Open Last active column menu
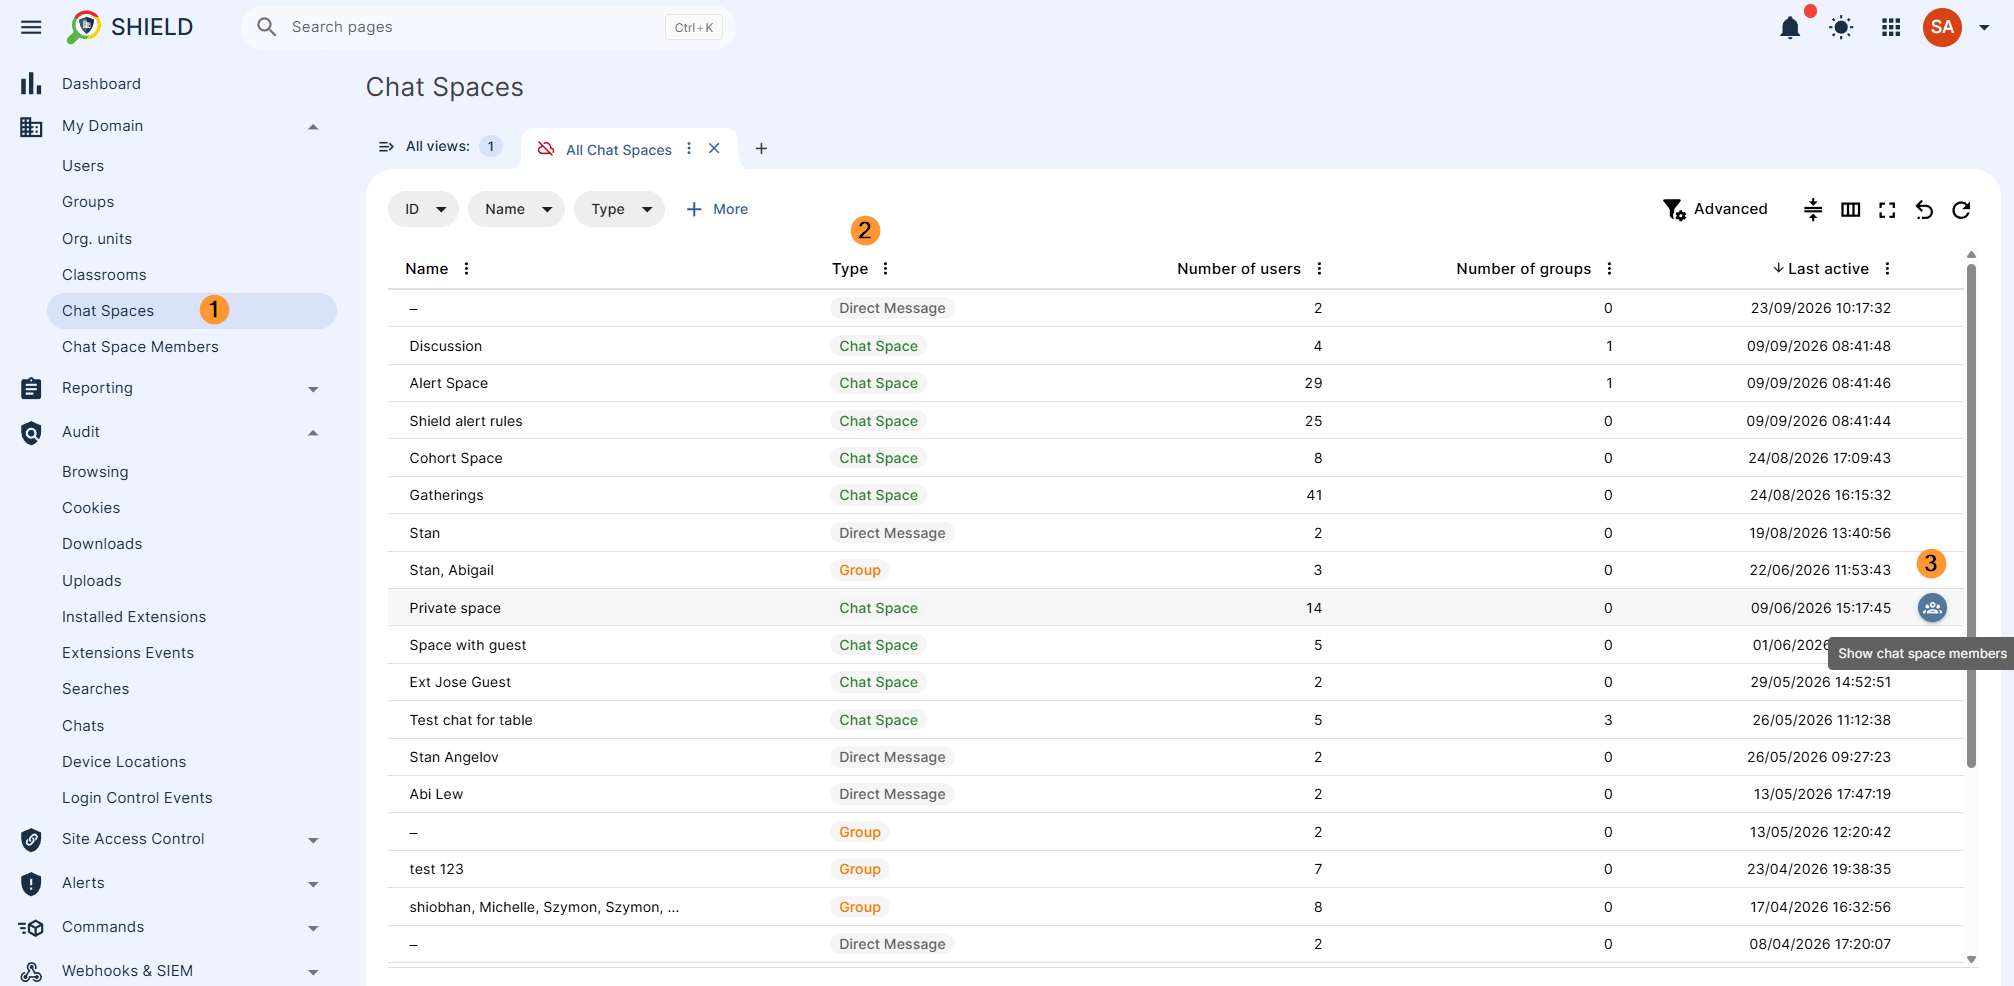2014x986 pixels. coord(1887,268)
